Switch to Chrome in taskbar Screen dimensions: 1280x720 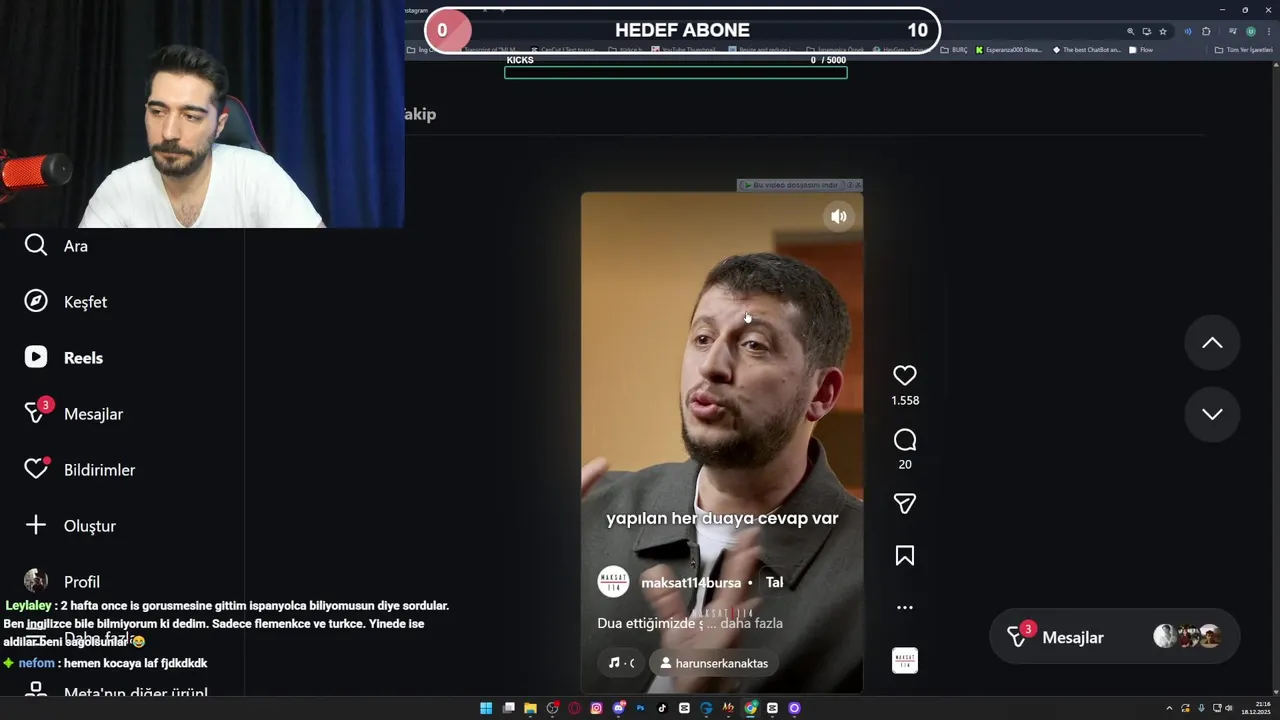click(x=750, y=708)
